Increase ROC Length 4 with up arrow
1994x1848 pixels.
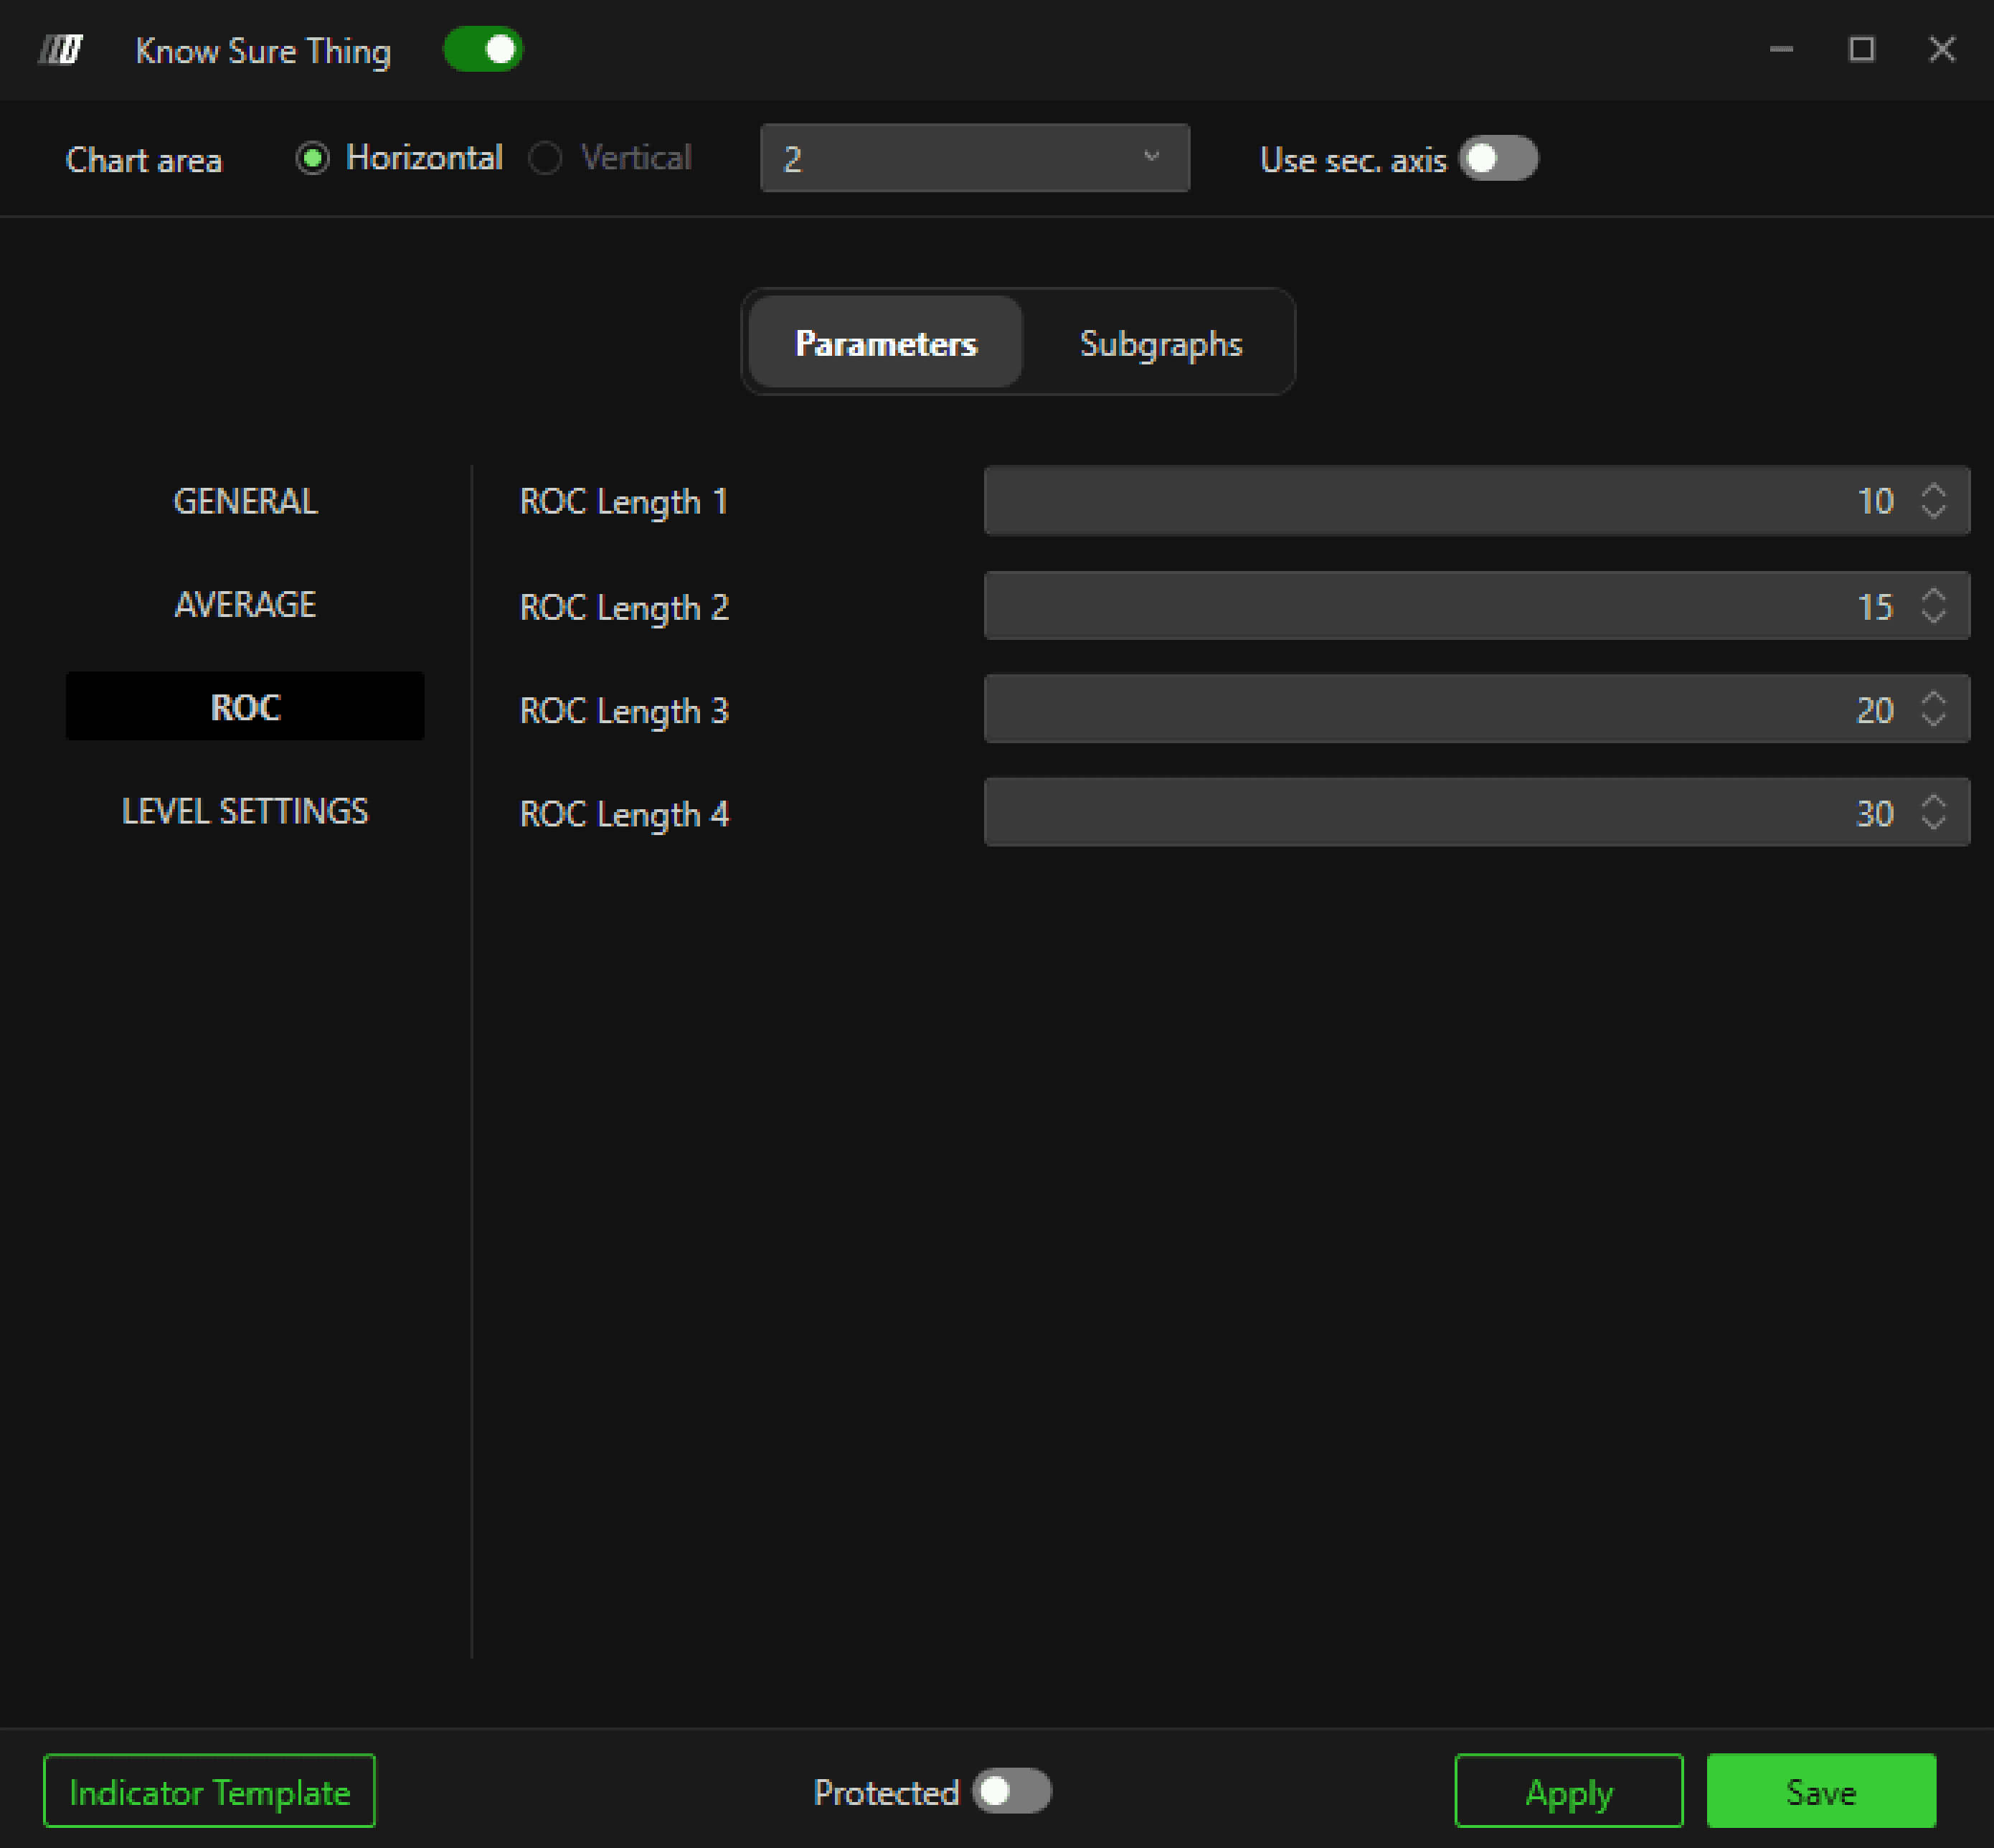(1933, 802)
